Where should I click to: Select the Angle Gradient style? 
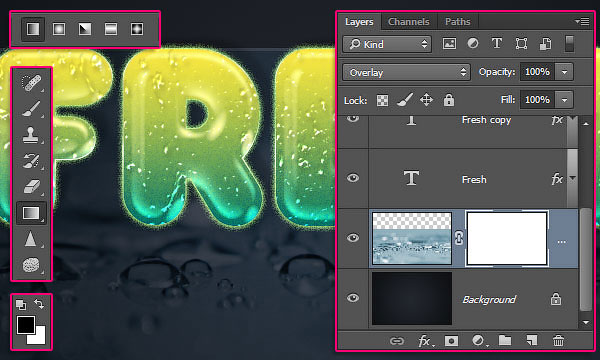85,29
